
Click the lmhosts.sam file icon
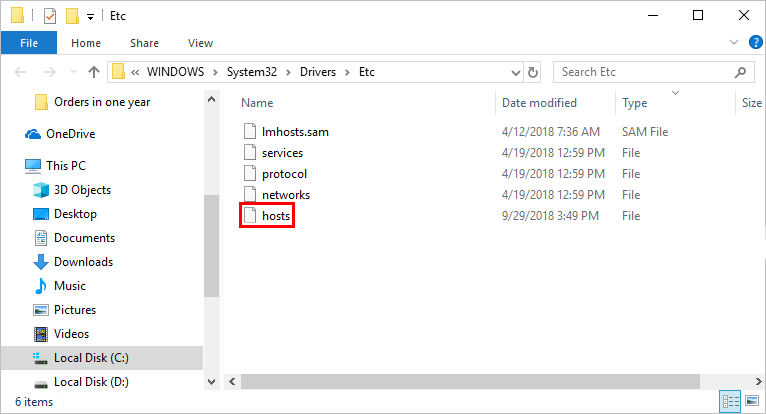tap(250, 131)
